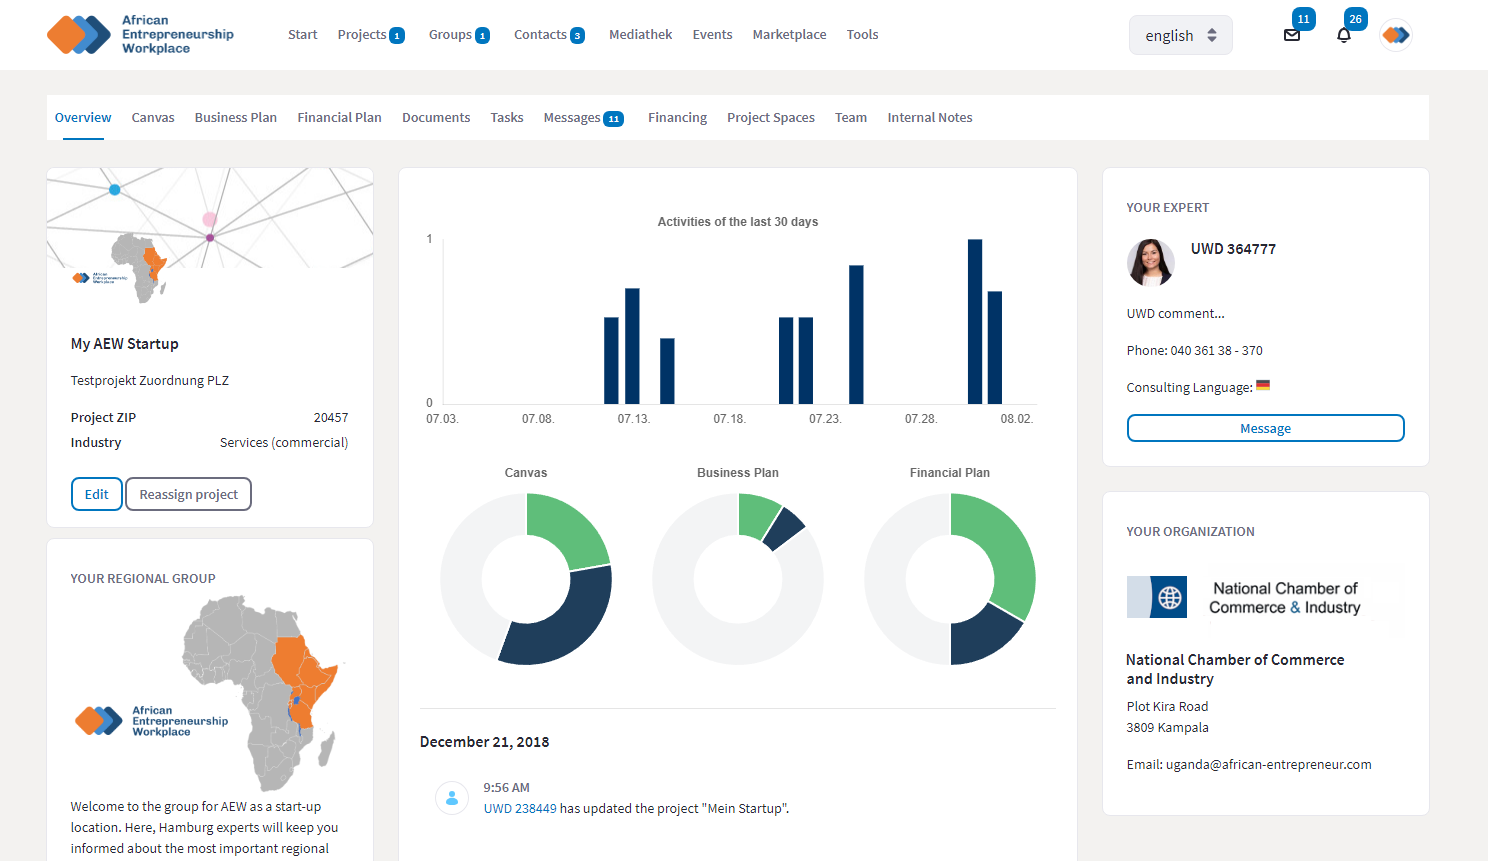Click the UWD comment... text
This screenshot has width=1488, height=861.
click(1175, 314)
